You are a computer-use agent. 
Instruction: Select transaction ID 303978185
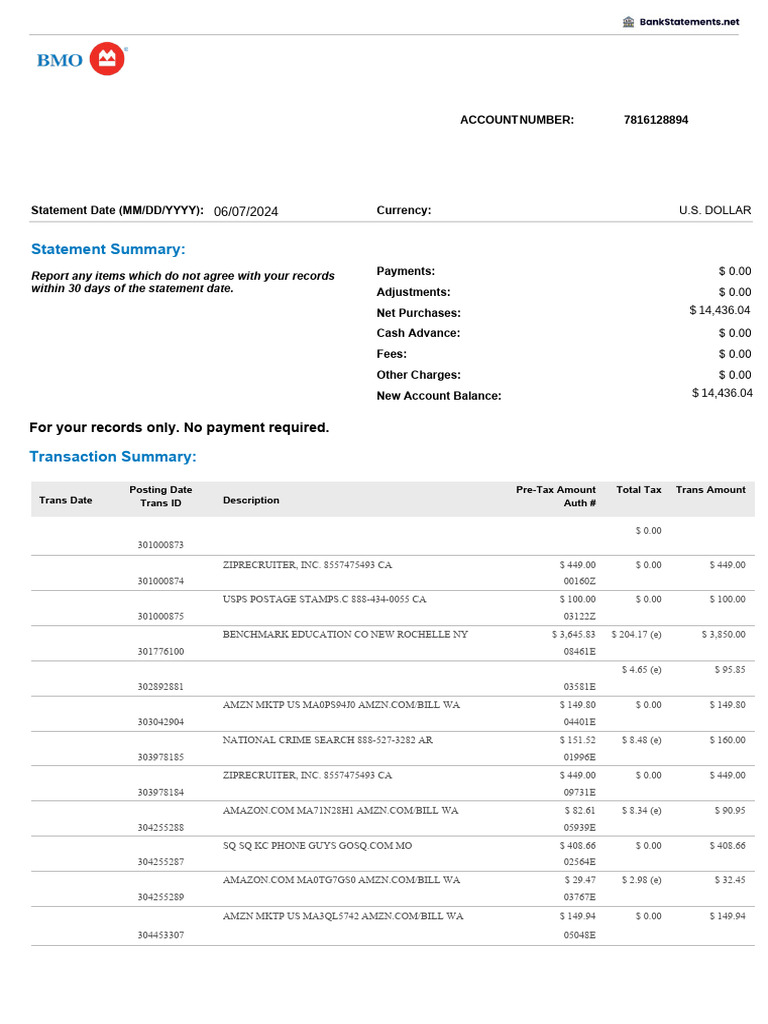160,756
